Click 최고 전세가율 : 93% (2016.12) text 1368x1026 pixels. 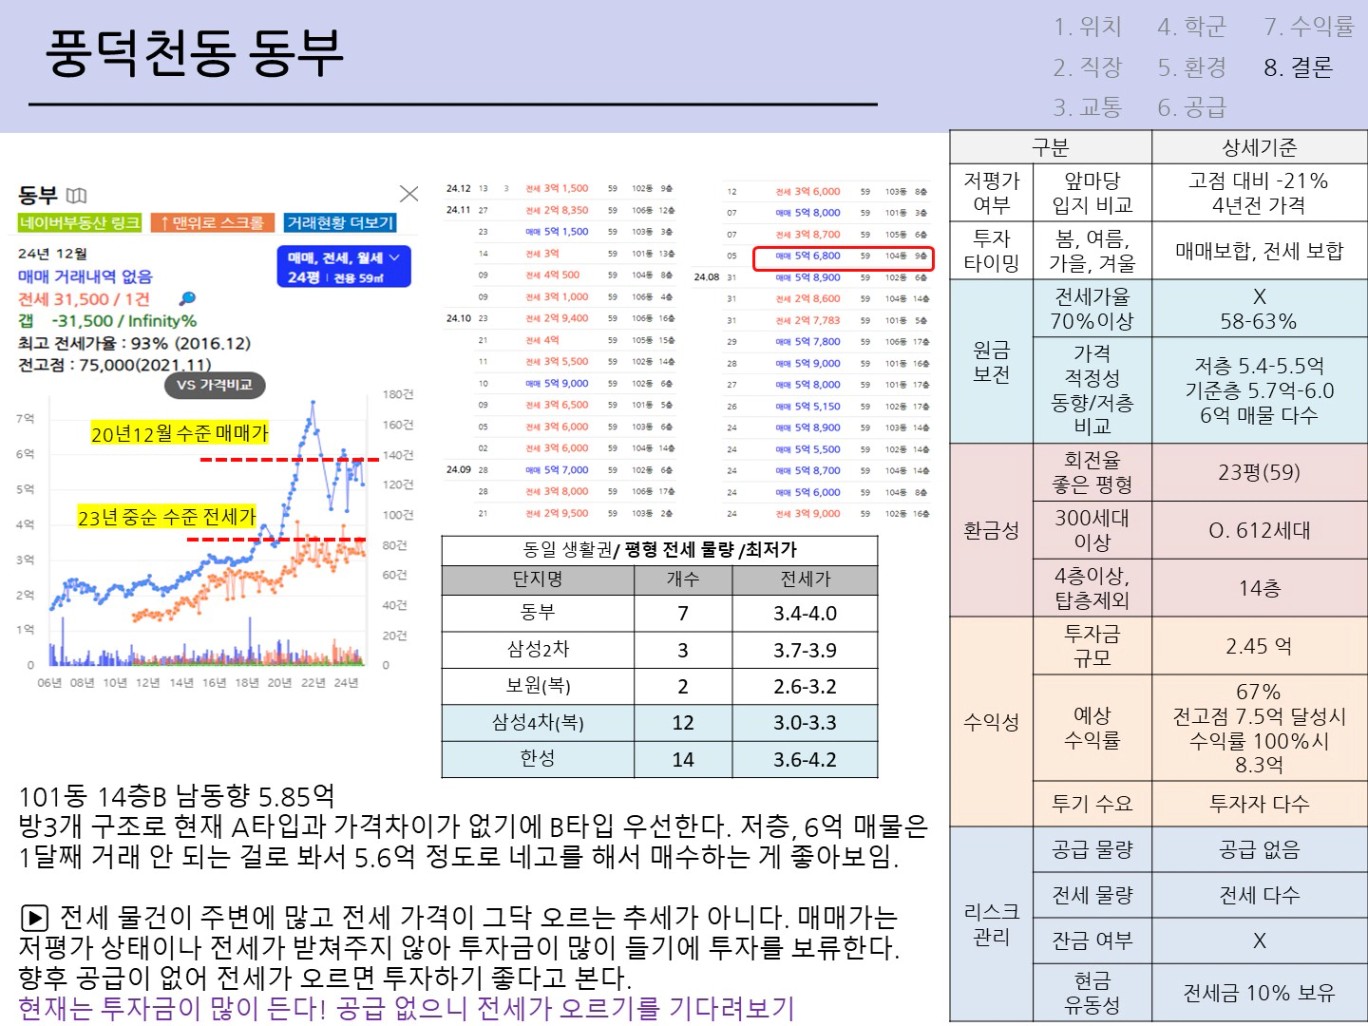[134, 343]
